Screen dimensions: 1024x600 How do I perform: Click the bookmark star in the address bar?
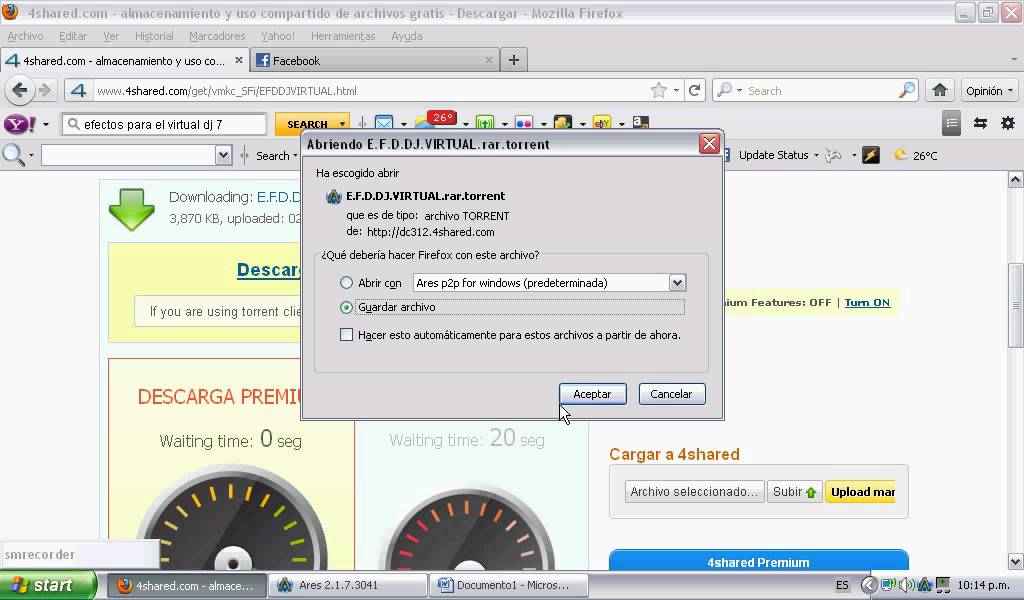pyautogui.click(x=659, y=90)
